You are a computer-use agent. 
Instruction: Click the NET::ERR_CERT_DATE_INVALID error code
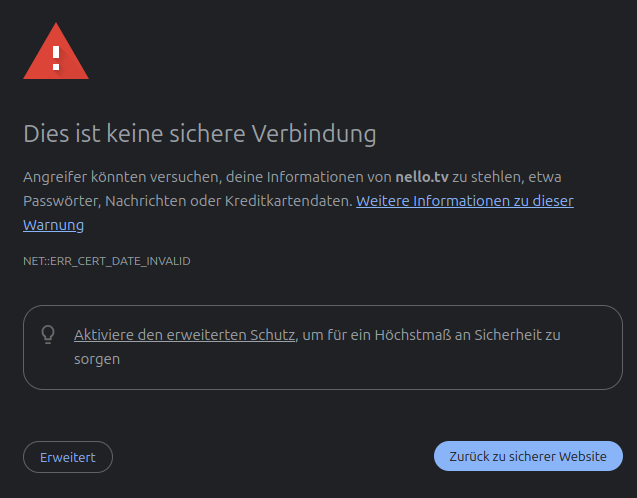[107, 261]
